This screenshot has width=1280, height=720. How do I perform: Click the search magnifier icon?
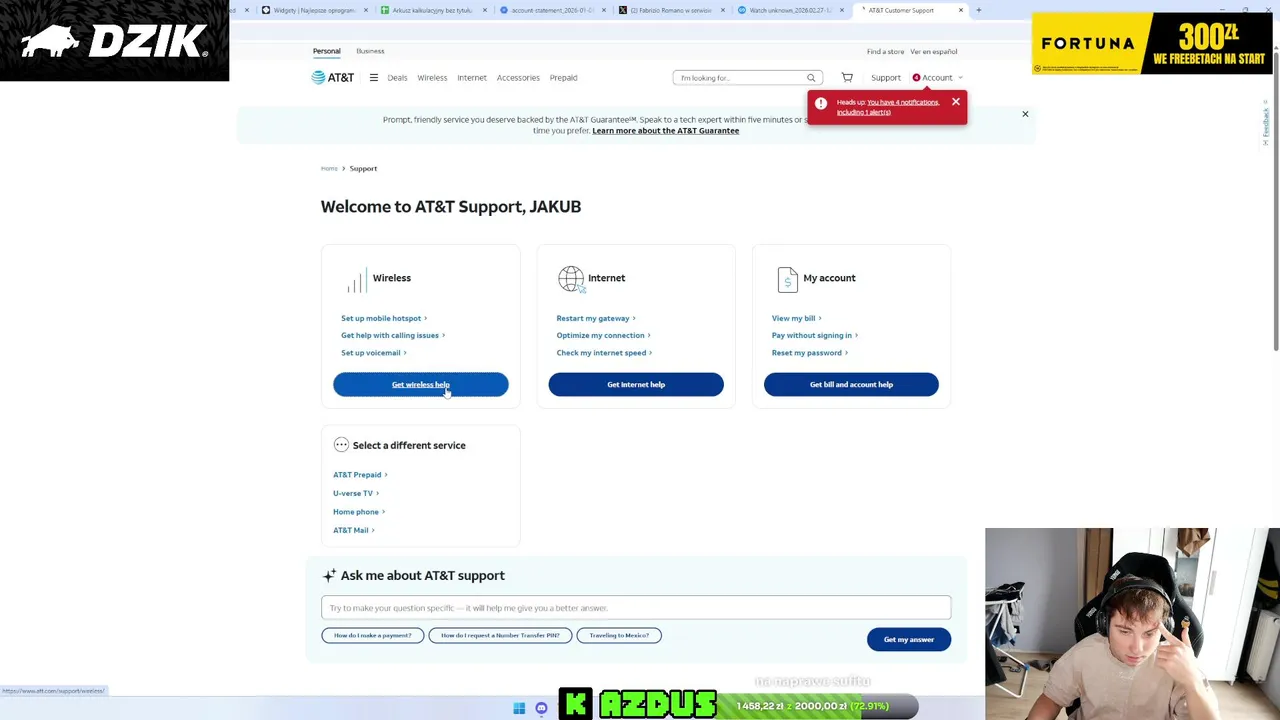[x=811, y=78]
